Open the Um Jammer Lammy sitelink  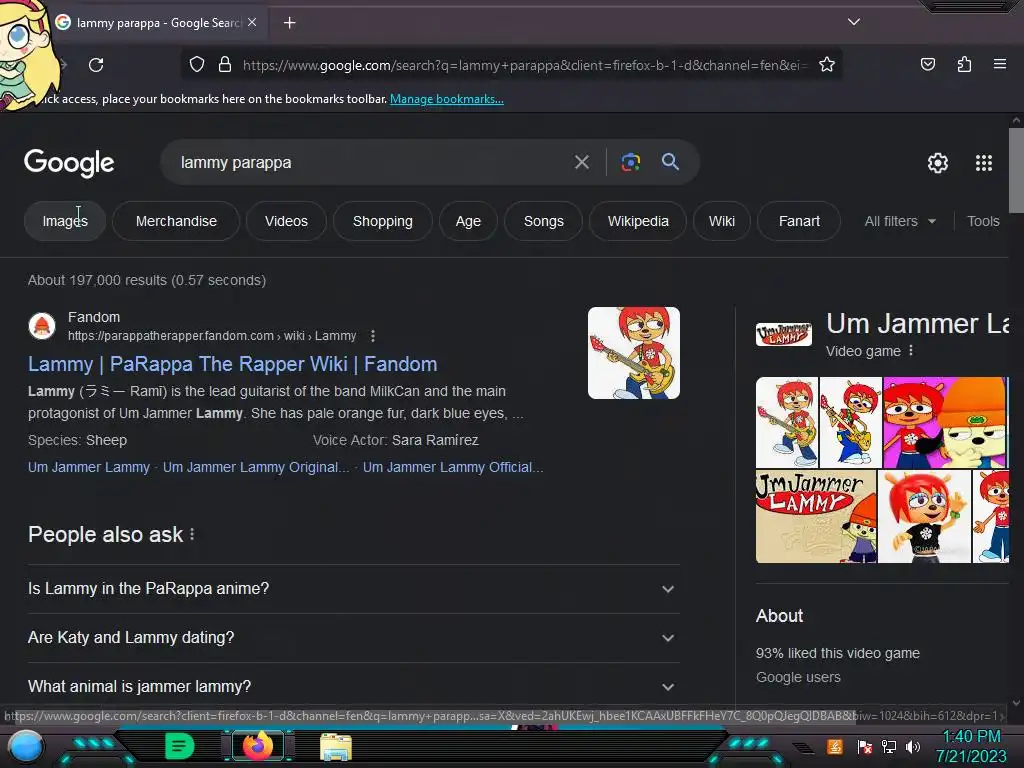click(89, 467)
